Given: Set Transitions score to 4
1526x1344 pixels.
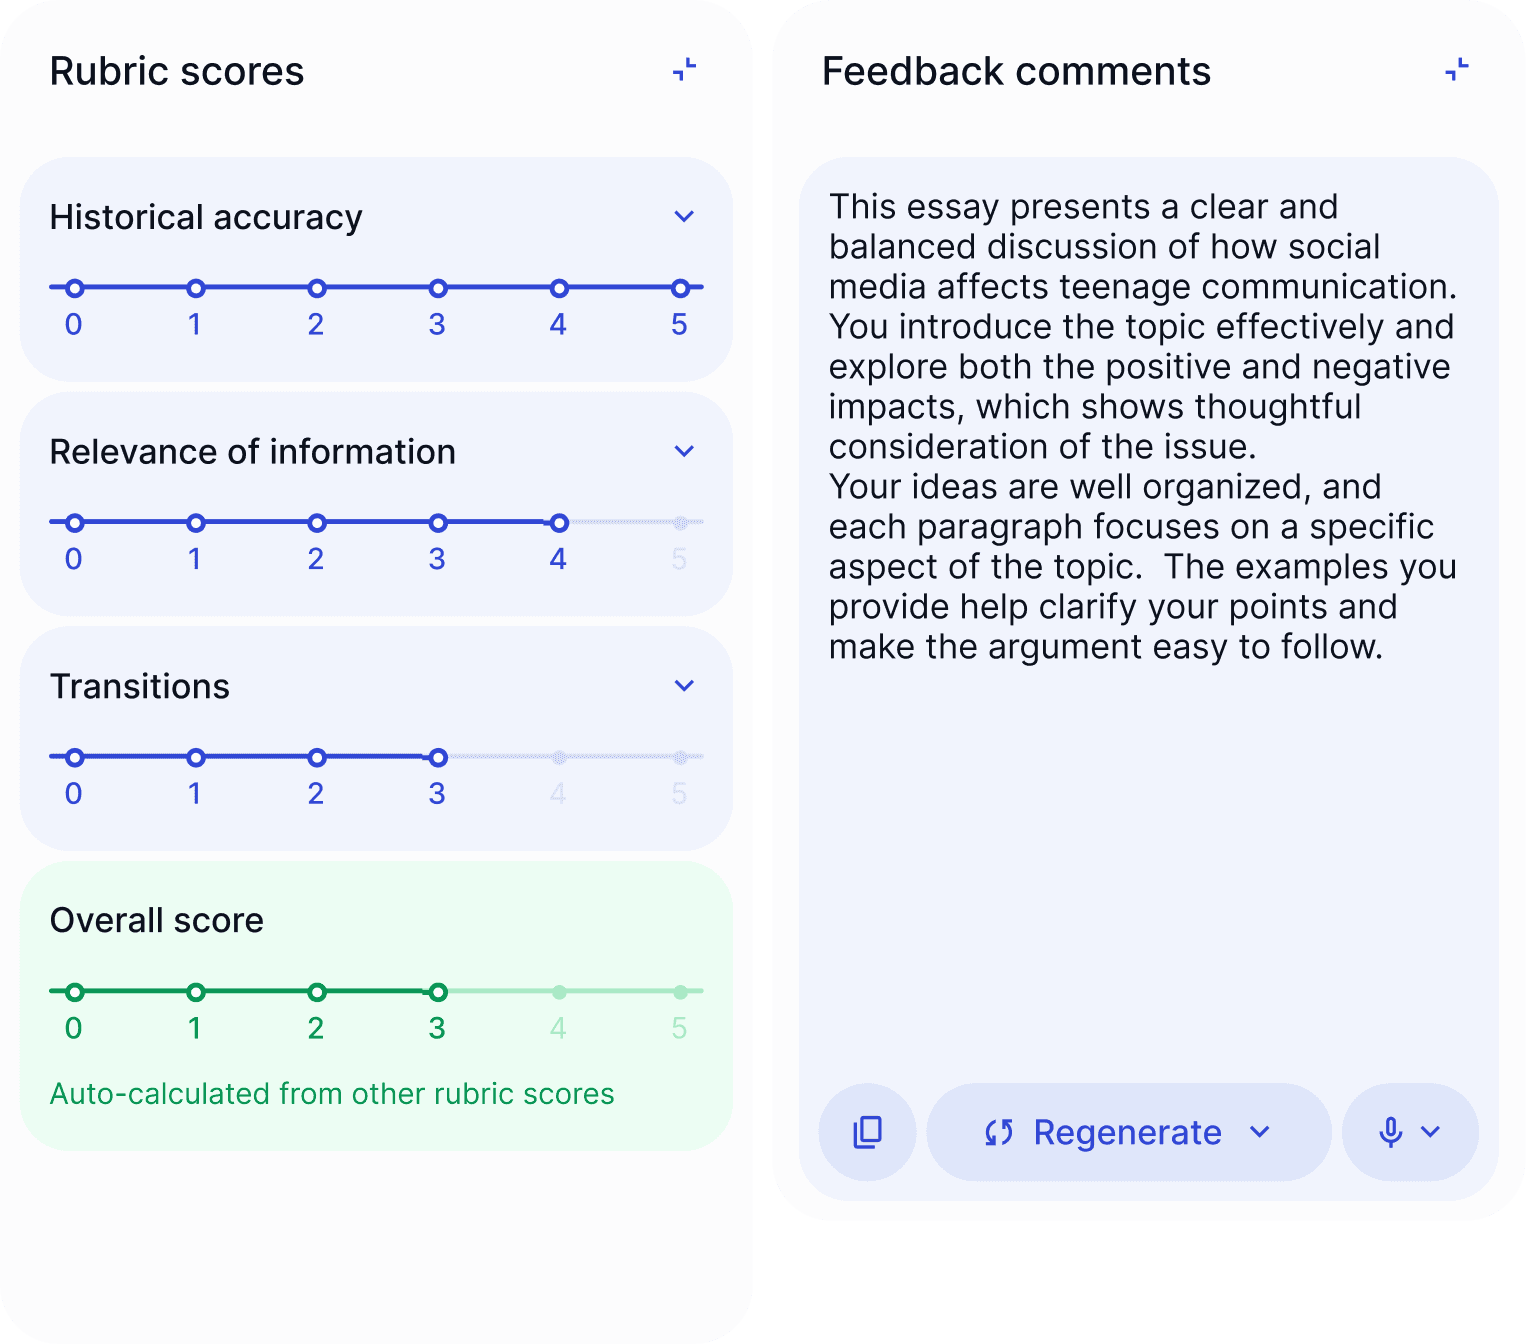Looking at the screenshot, I should 558,757.
